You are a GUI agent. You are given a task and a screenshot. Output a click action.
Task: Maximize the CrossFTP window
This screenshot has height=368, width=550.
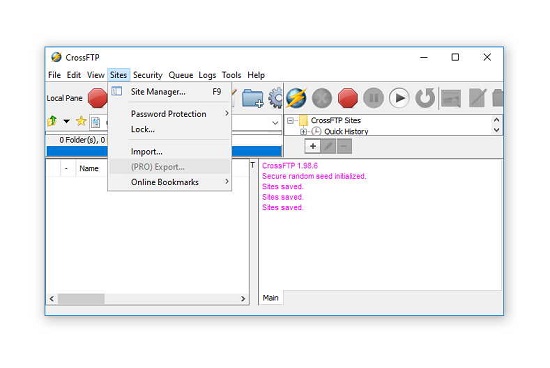(x=455, y=57)
